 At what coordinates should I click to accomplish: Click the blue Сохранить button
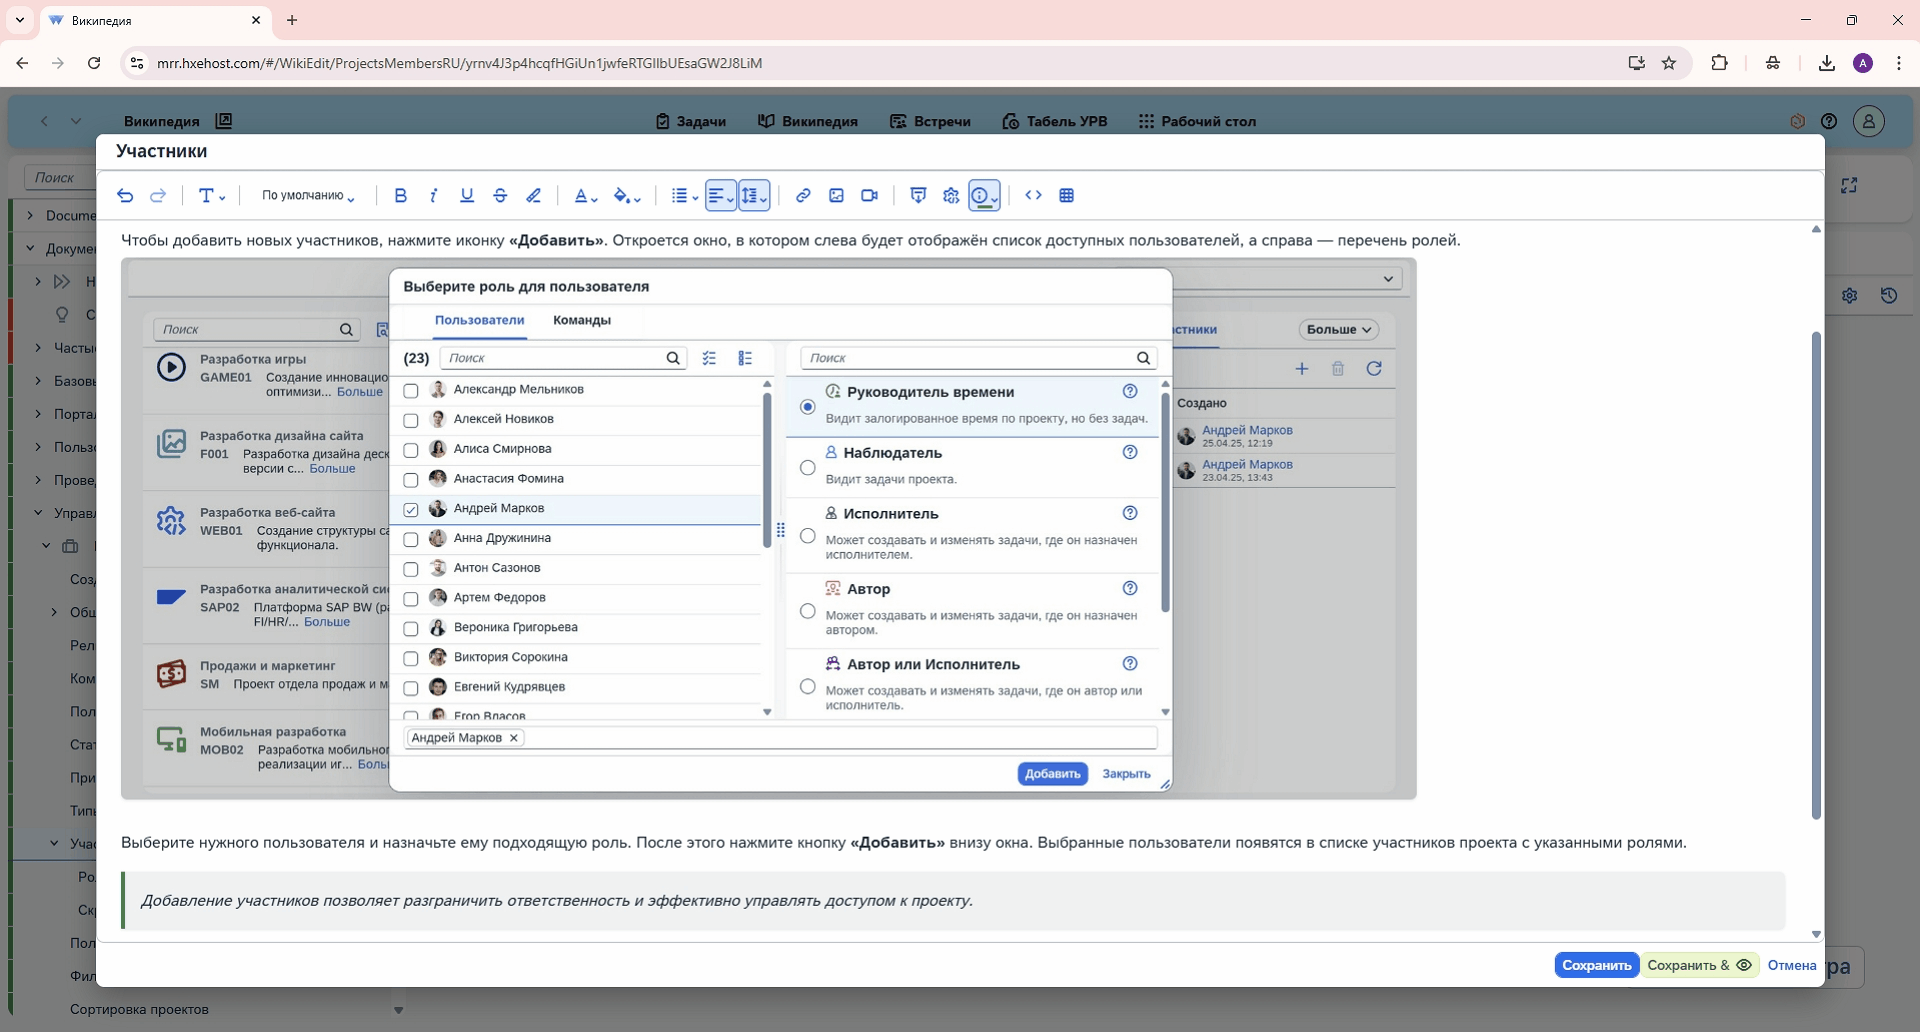(1596, 965)
